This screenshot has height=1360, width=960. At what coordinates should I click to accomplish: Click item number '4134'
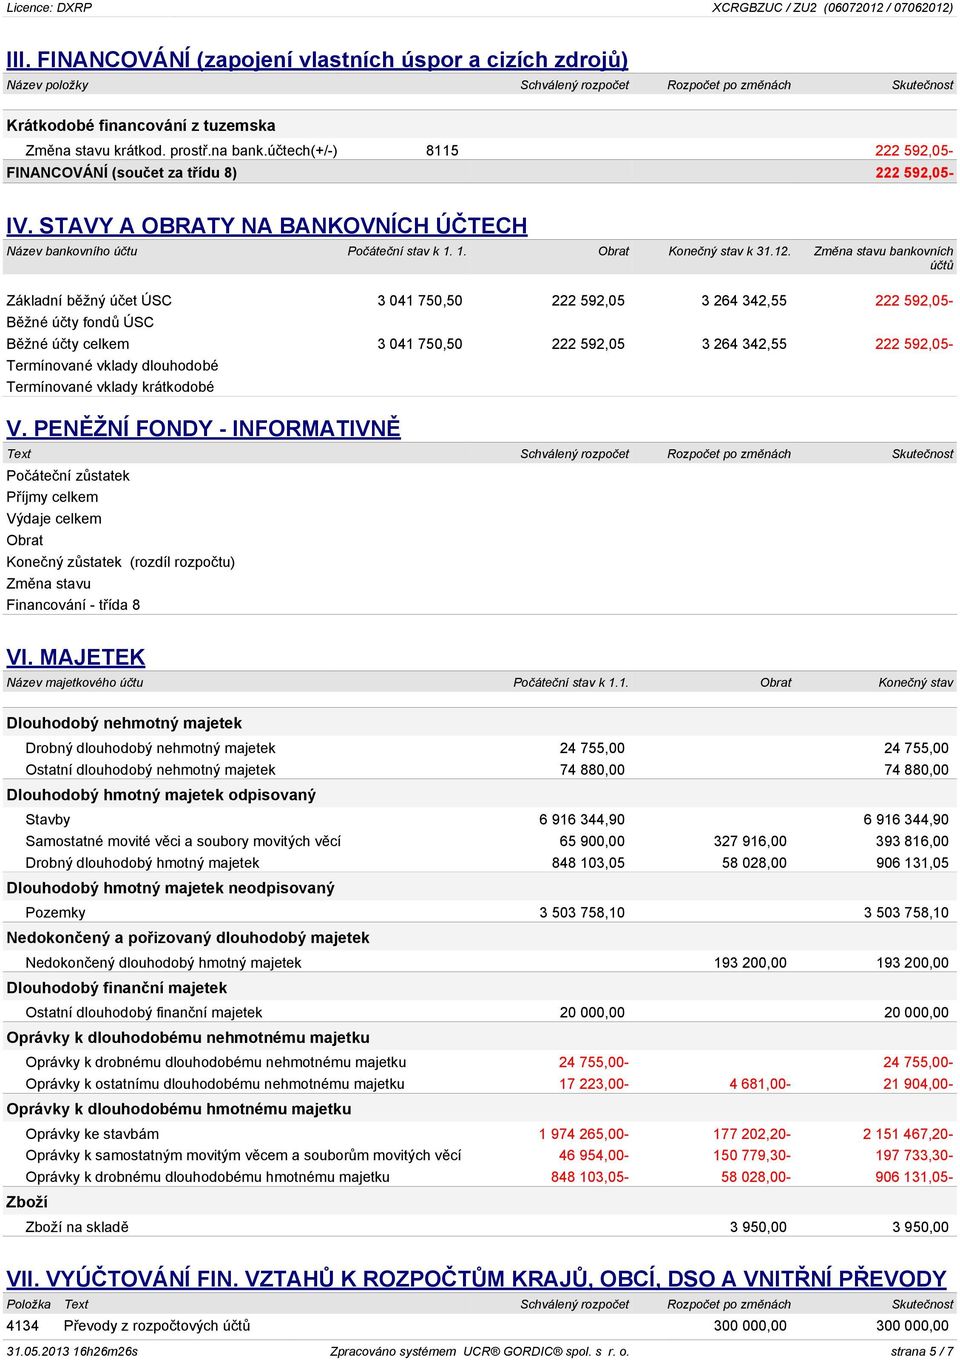pos(22,1326)
